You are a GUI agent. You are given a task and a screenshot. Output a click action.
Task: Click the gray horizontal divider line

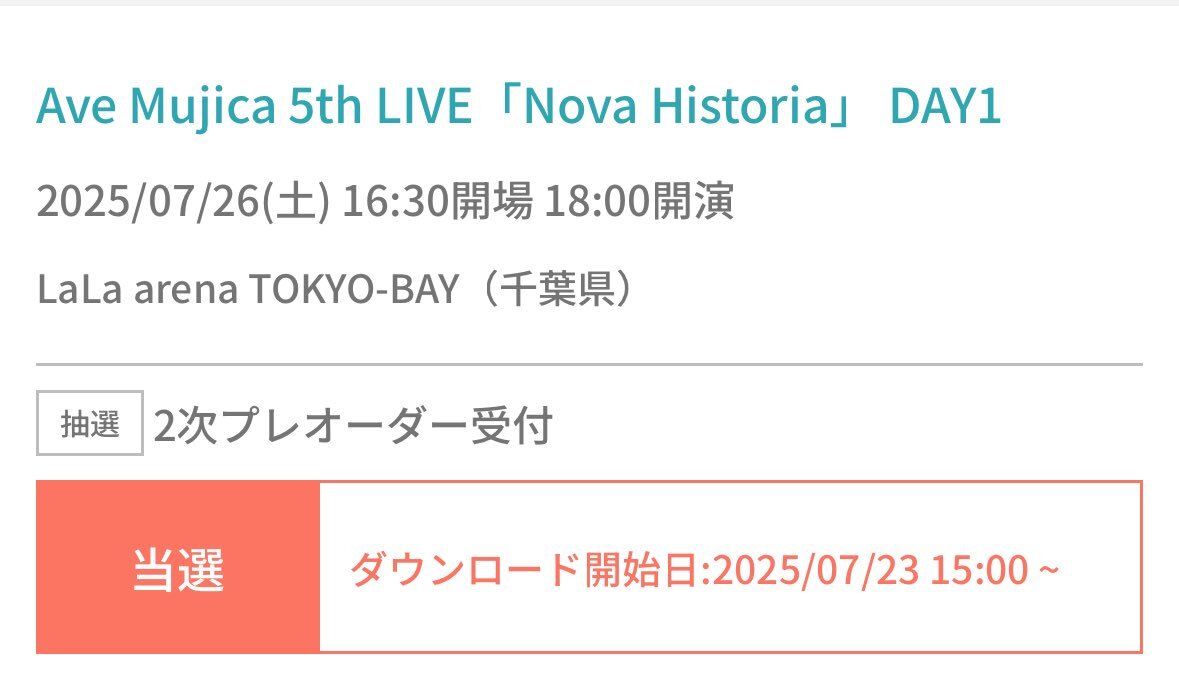pyautogui.click(x=590, y=365)
